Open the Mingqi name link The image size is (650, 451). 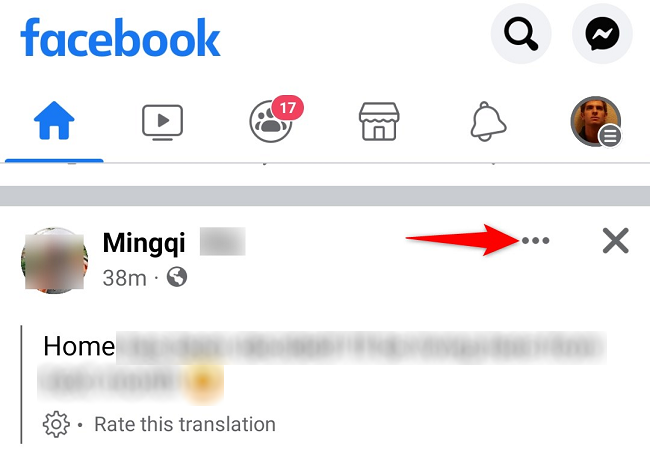(x=144, y=243)
